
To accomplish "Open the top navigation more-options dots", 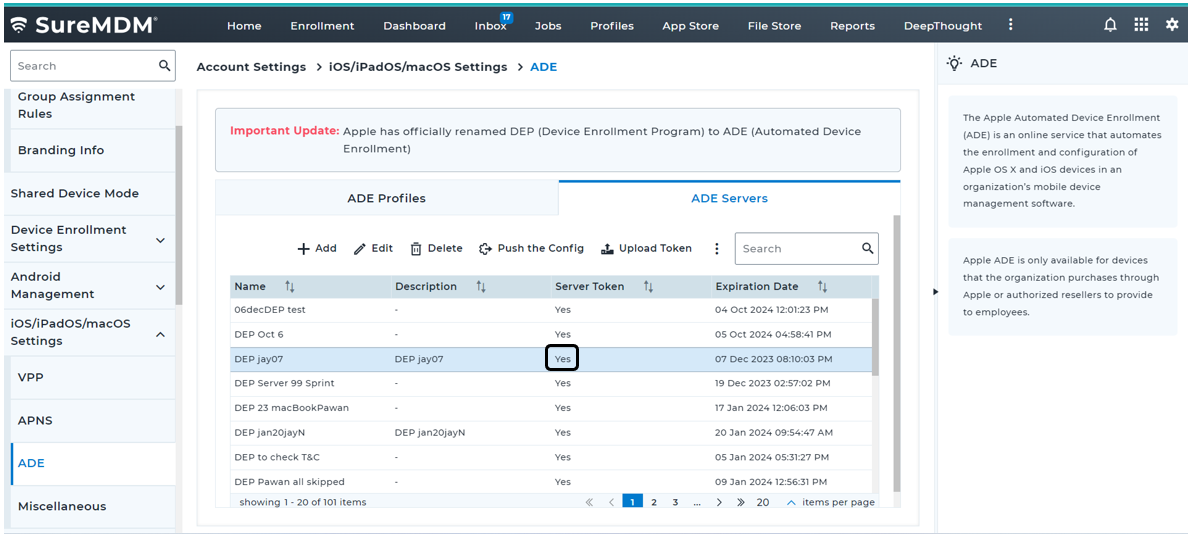I will point(1010,25).
